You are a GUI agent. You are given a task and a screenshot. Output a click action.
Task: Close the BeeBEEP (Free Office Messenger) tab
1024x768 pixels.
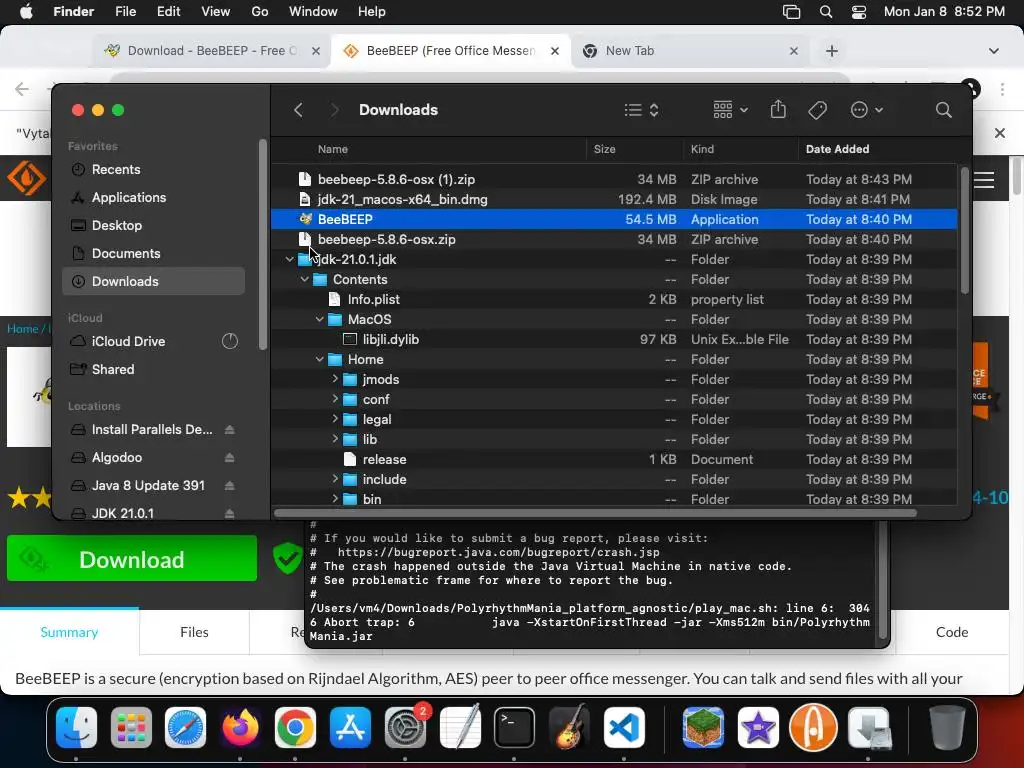coord(554,51)
